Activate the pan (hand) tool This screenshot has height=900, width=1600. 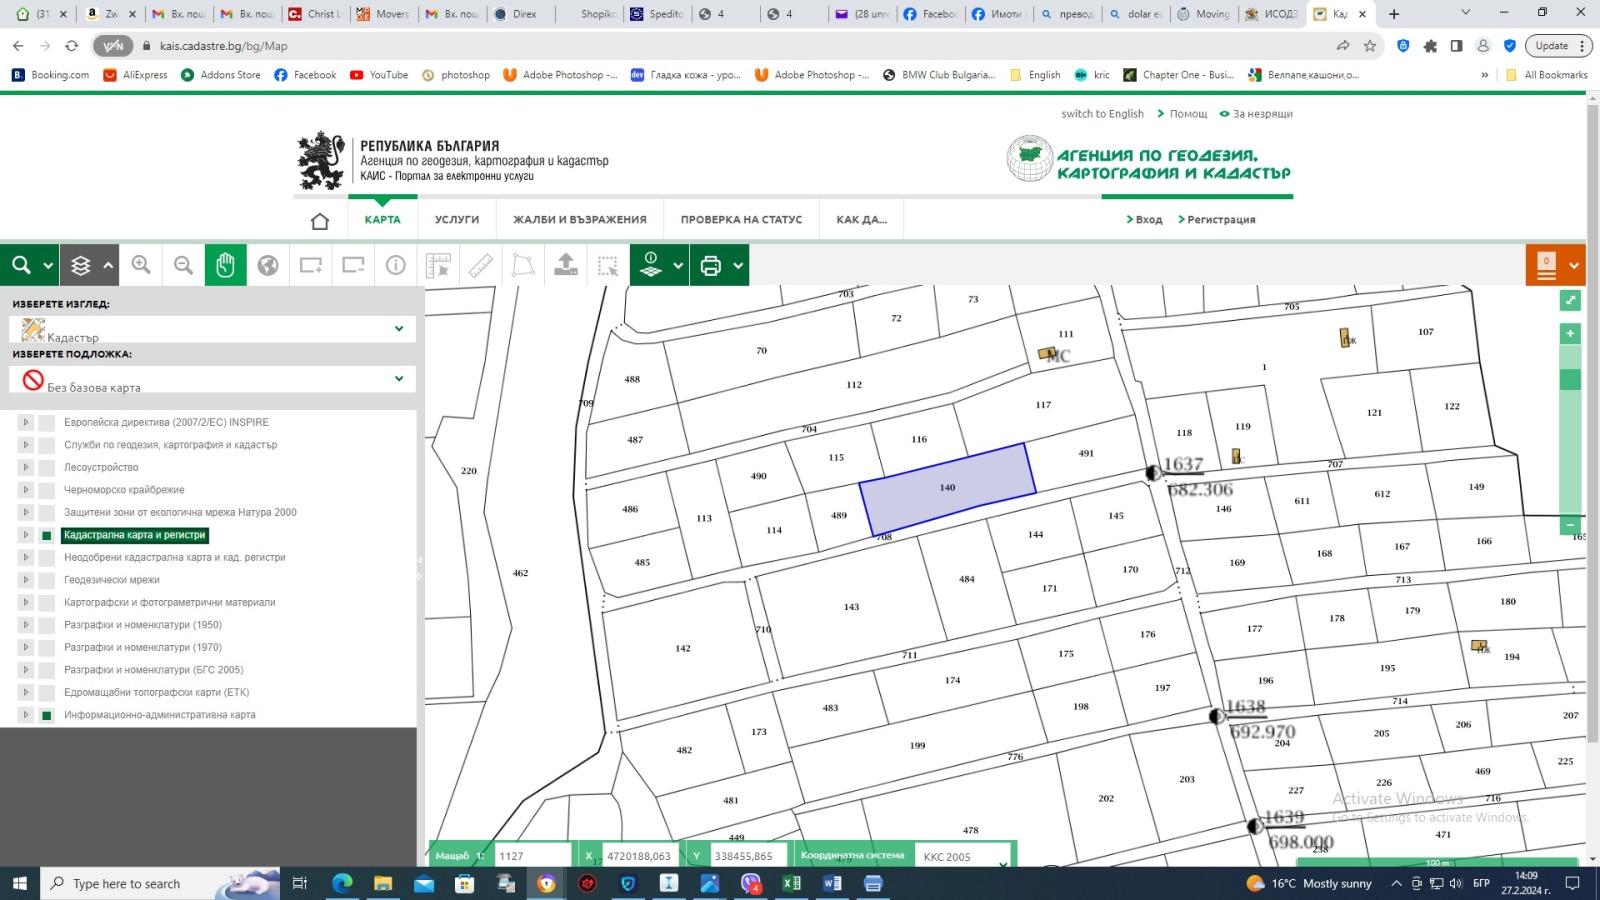click(225, 265)
